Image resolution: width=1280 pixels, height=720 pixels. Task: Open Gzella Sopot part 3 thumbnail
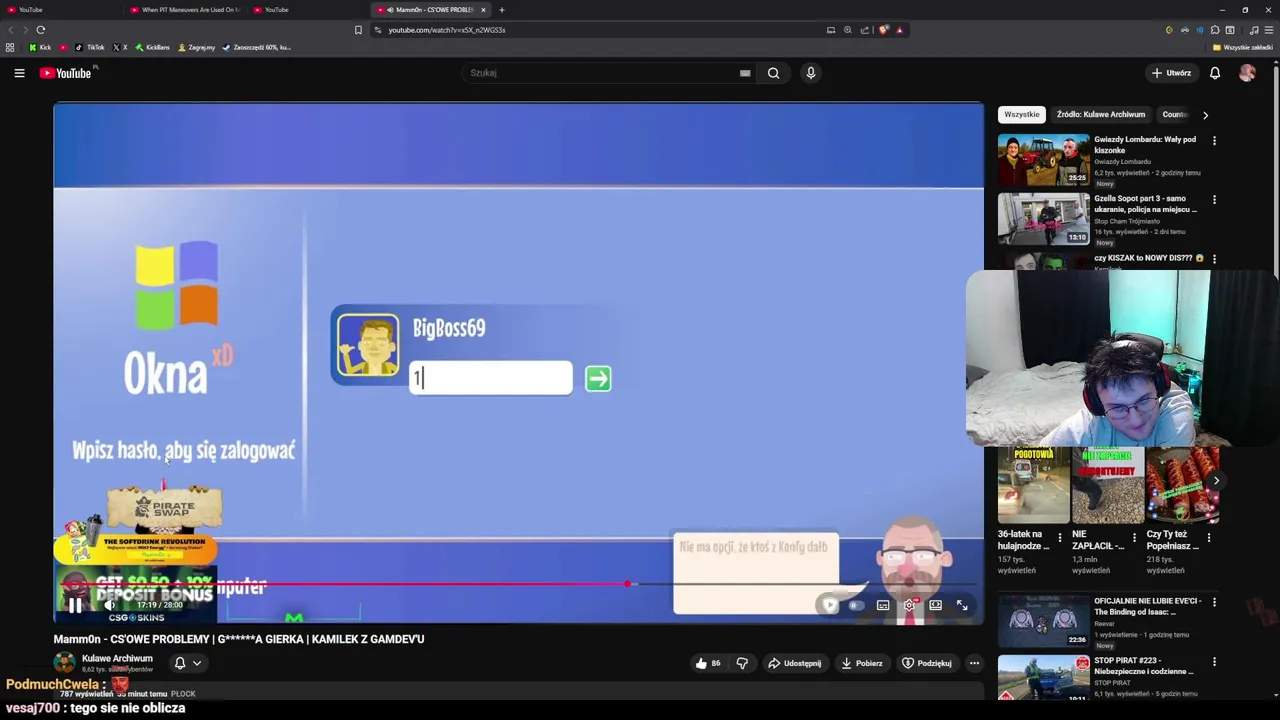[x=1043, y=218]
